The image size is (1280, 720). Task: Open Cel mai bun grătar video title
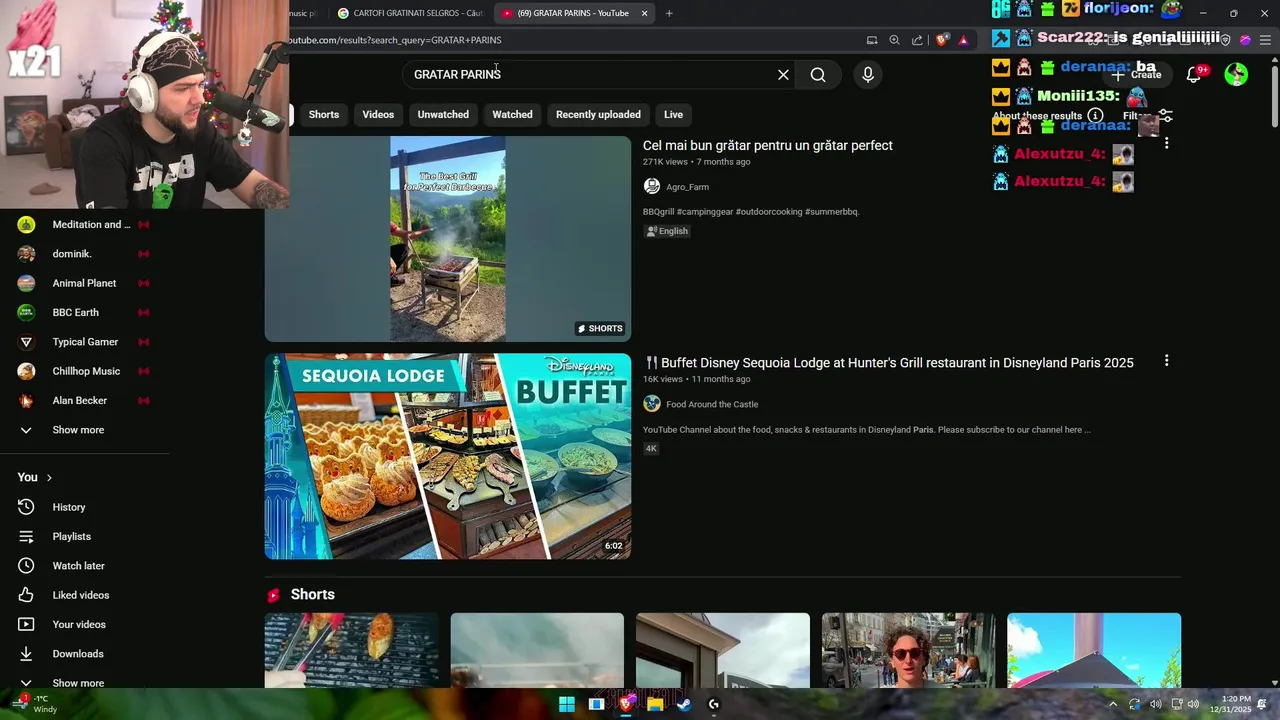pos(768,146)
